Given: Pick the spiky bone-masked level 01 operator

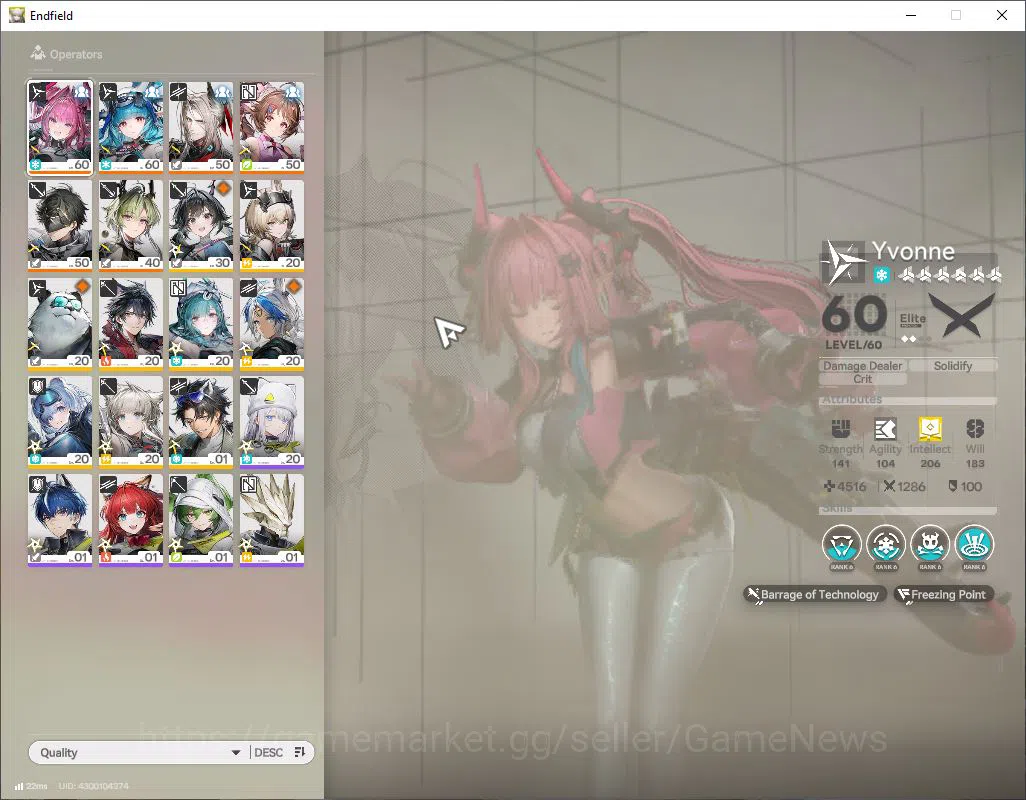Looking at the screenshot, I should coord(272,520).
